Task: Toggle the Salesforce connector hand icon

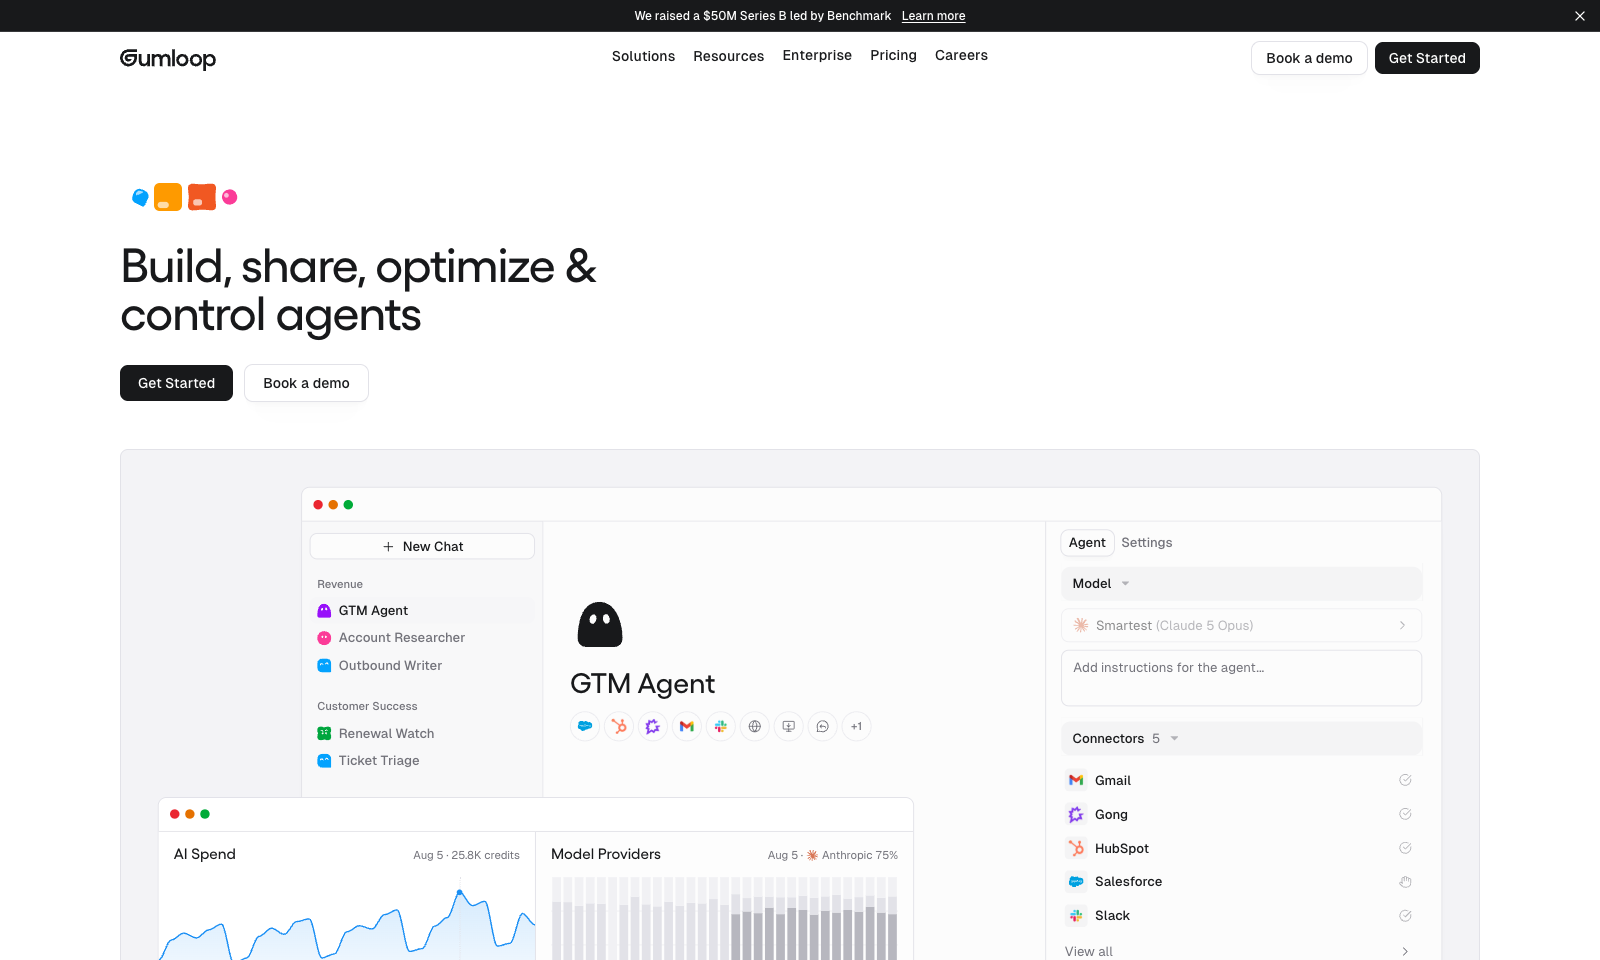Action: click(x=1405, y=882)
